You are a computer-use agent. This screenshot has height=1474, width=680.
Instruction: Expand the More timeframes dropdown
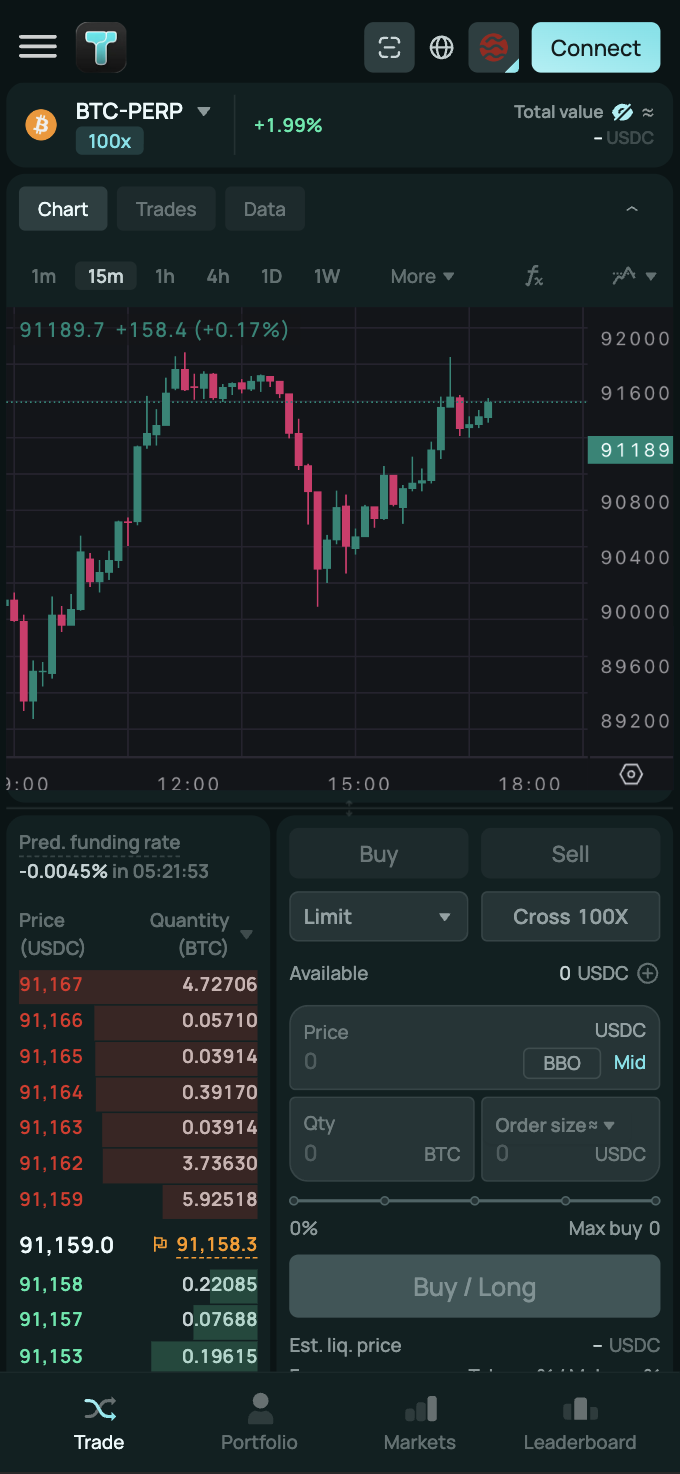pyautogui.click(x=422, y=276)
